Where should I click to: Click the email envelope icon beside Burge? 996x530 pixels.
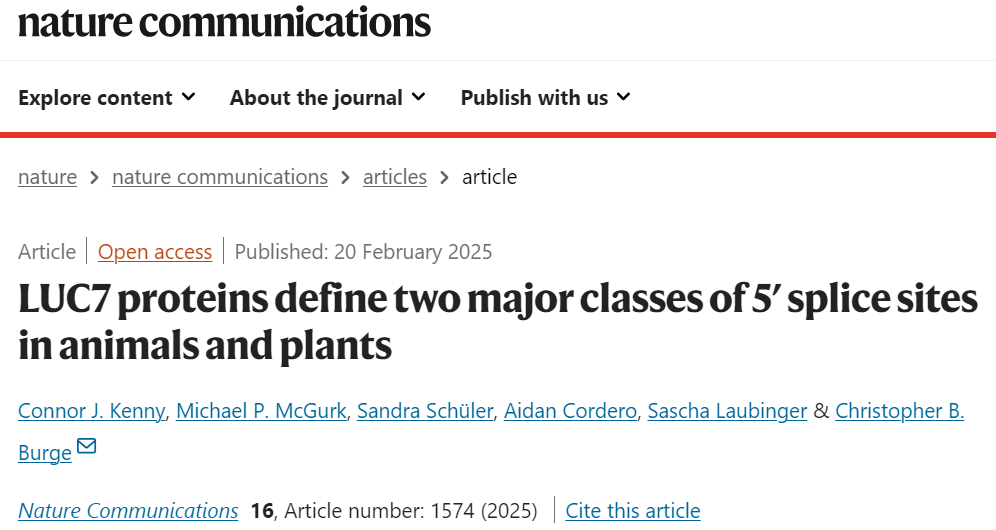(86, 446)
